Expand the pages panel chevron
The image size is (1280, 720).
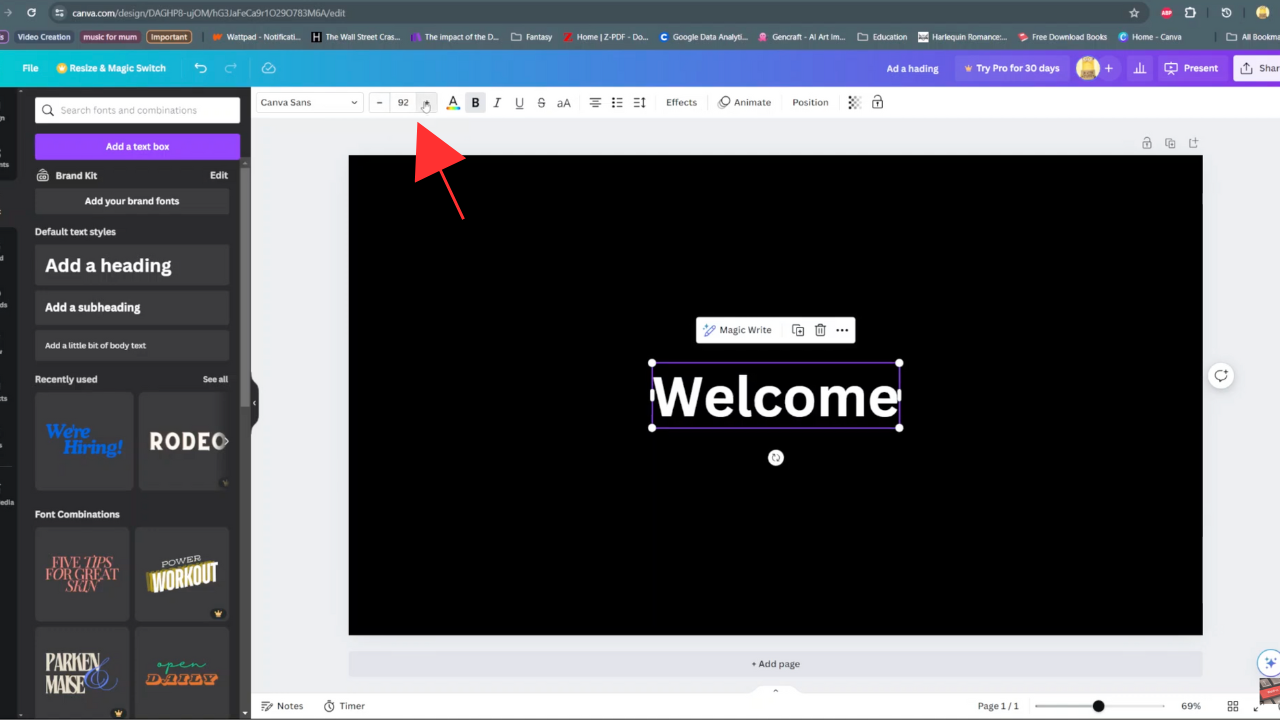click(775, 690)
